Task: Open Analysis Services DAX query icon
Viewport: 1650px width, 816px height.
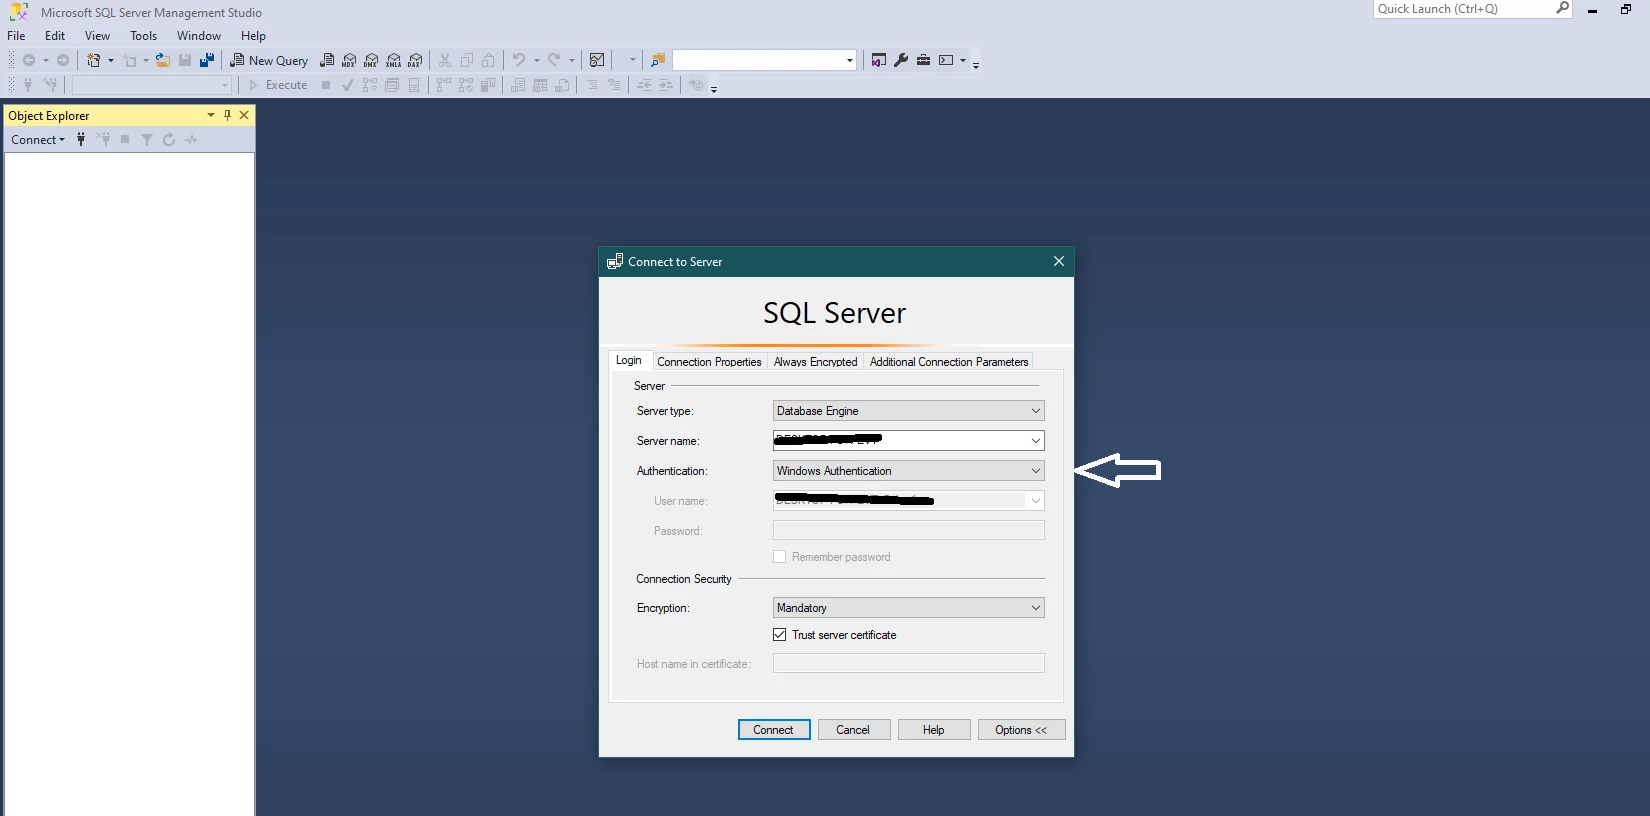Action: click(415, 60)
